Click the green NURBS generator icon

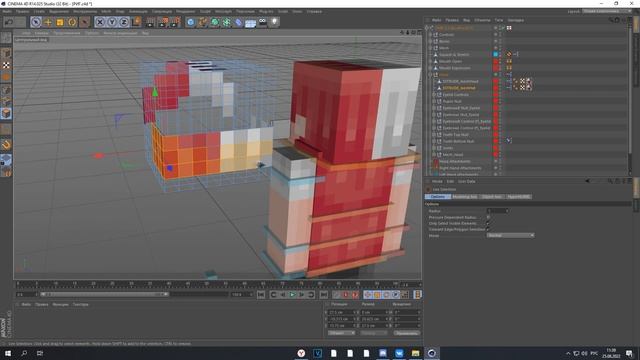tap(215, 22)
